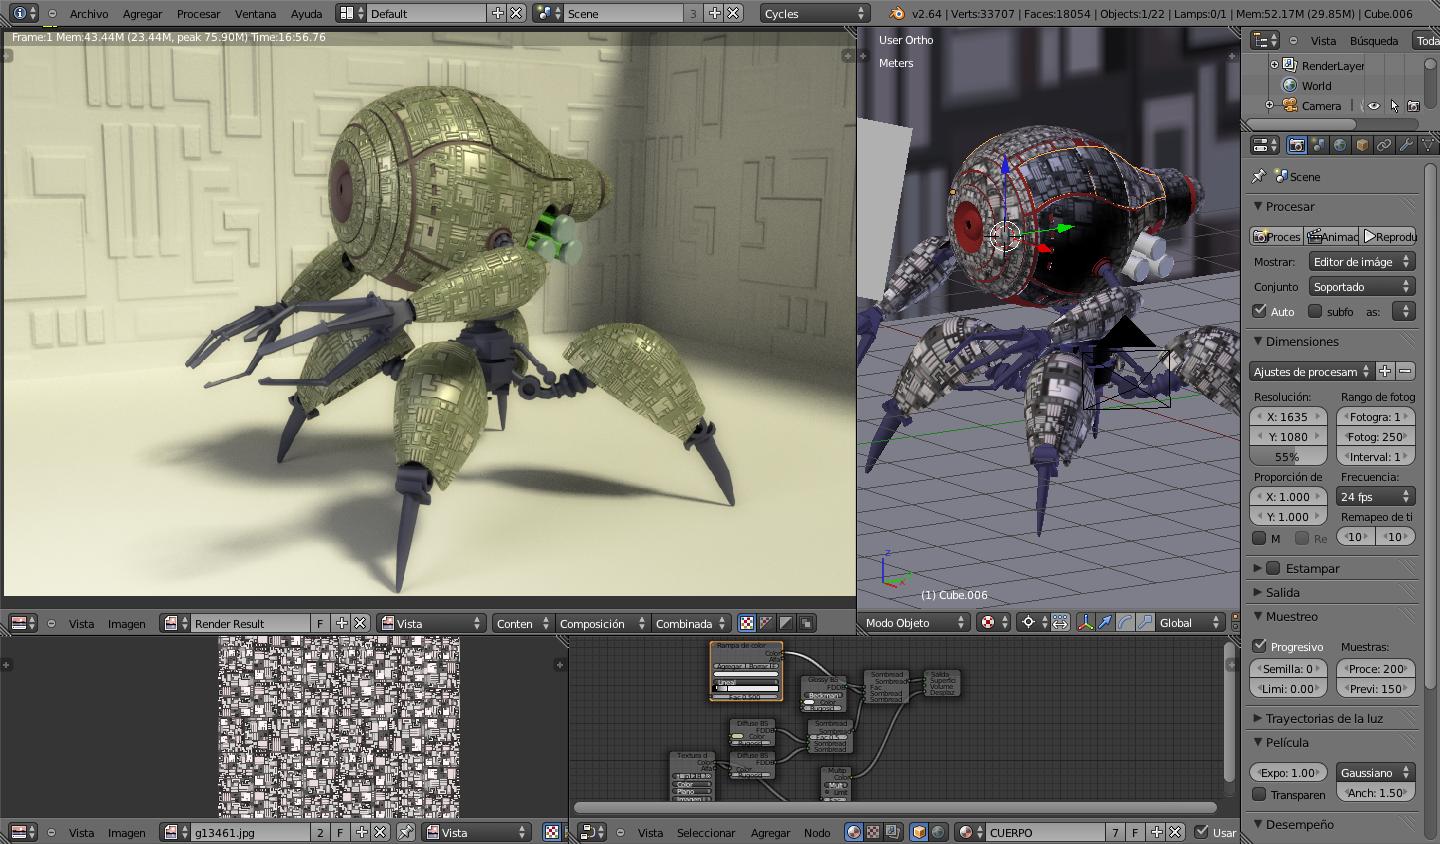Screen dimensions: 1440x844
Task: Open the Cycles render engine dropdown
Action: click(815, 13)
